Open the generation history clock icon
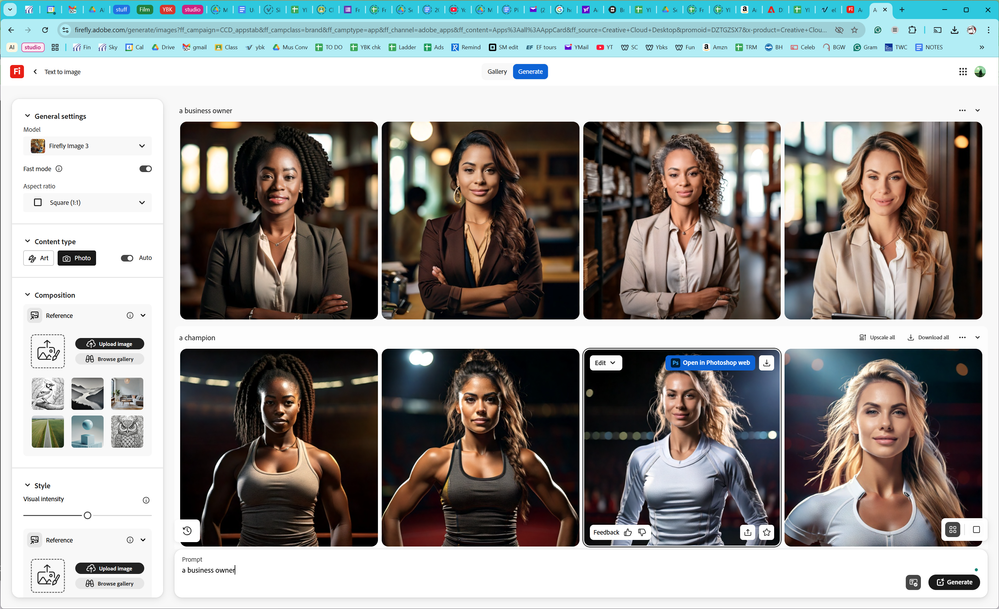The image size is (999, 609). click(x=187, y=531)
